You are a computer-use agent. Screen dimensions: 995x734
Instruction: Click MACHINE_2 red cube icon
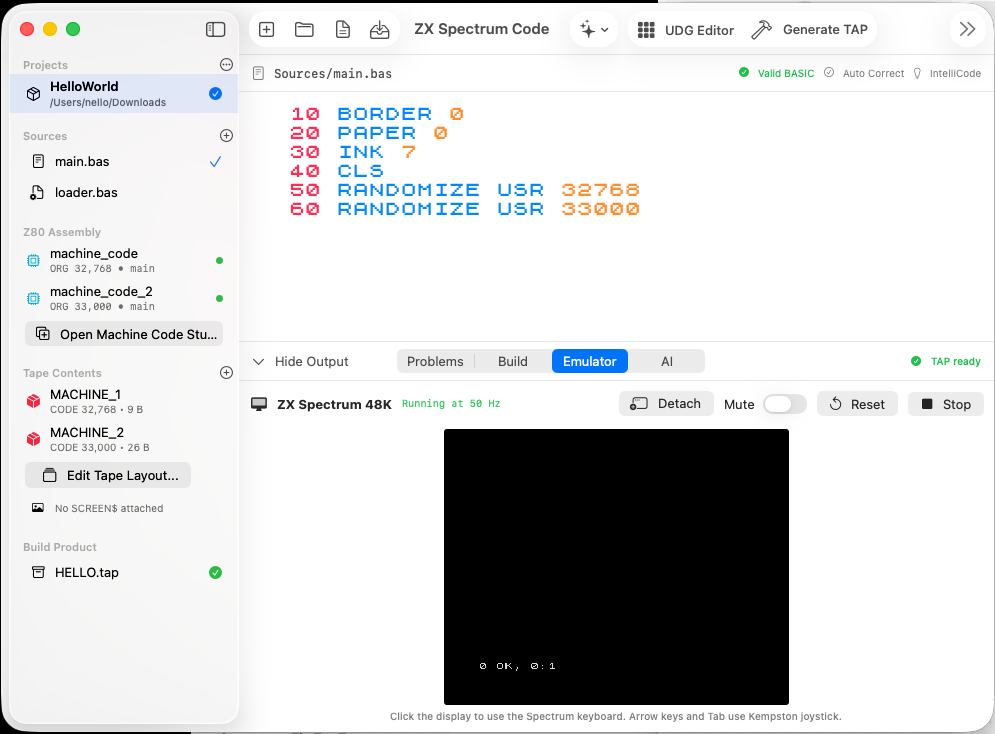click(x=34, y=439)
